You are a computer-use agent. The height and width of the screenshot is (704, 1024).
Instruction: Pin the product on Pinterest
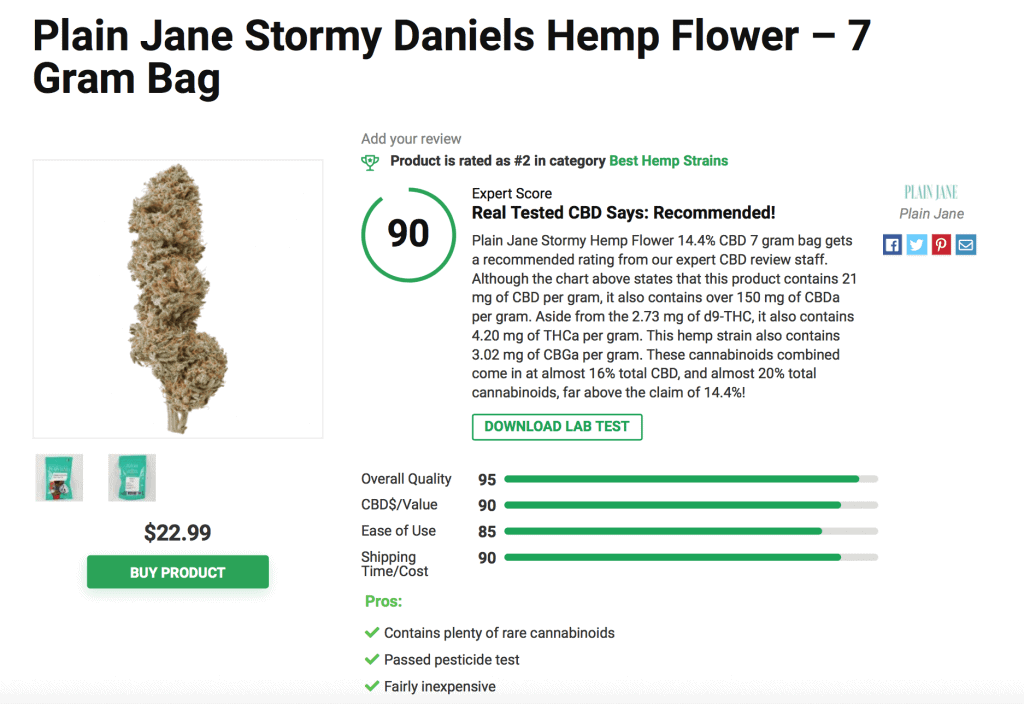tap(941, 245)
